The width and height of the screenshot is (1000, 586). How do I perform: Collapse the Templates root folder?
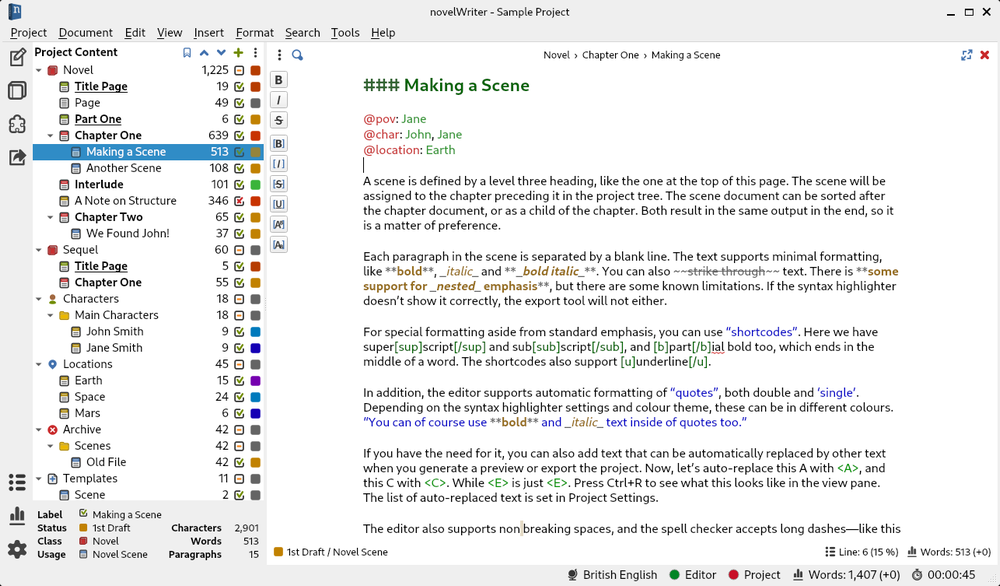click(39, 478)
